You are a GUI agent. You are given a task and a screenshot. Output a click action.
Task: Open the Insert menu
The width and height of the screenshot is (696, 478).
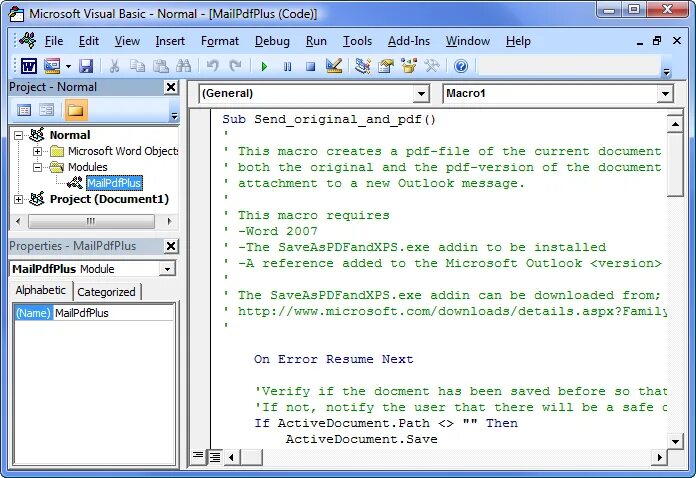[x=170, y=41]
